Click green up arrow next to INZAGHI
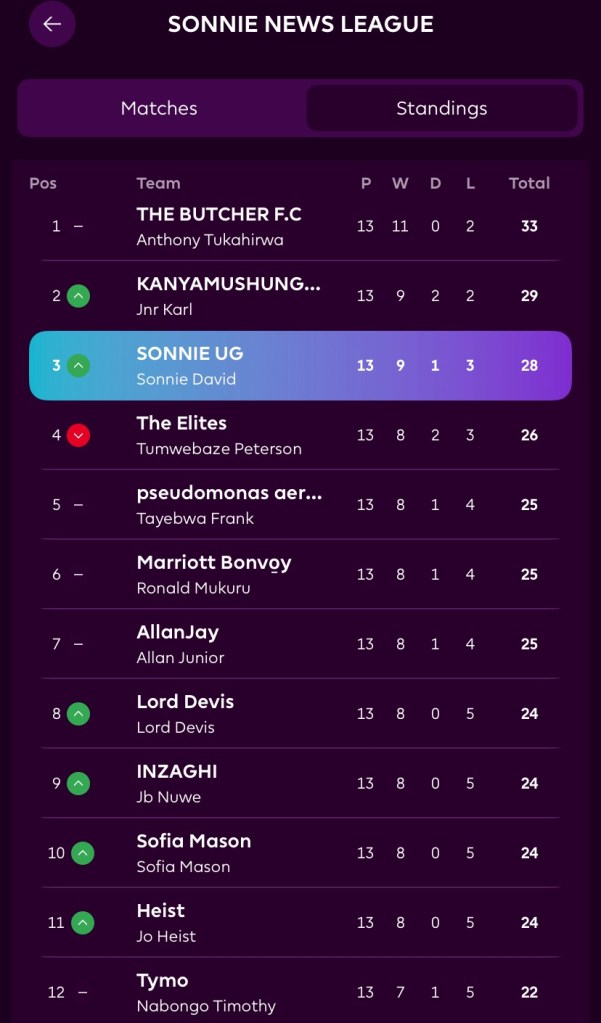Screen dimensions: 601x1023 pos(79,784)
